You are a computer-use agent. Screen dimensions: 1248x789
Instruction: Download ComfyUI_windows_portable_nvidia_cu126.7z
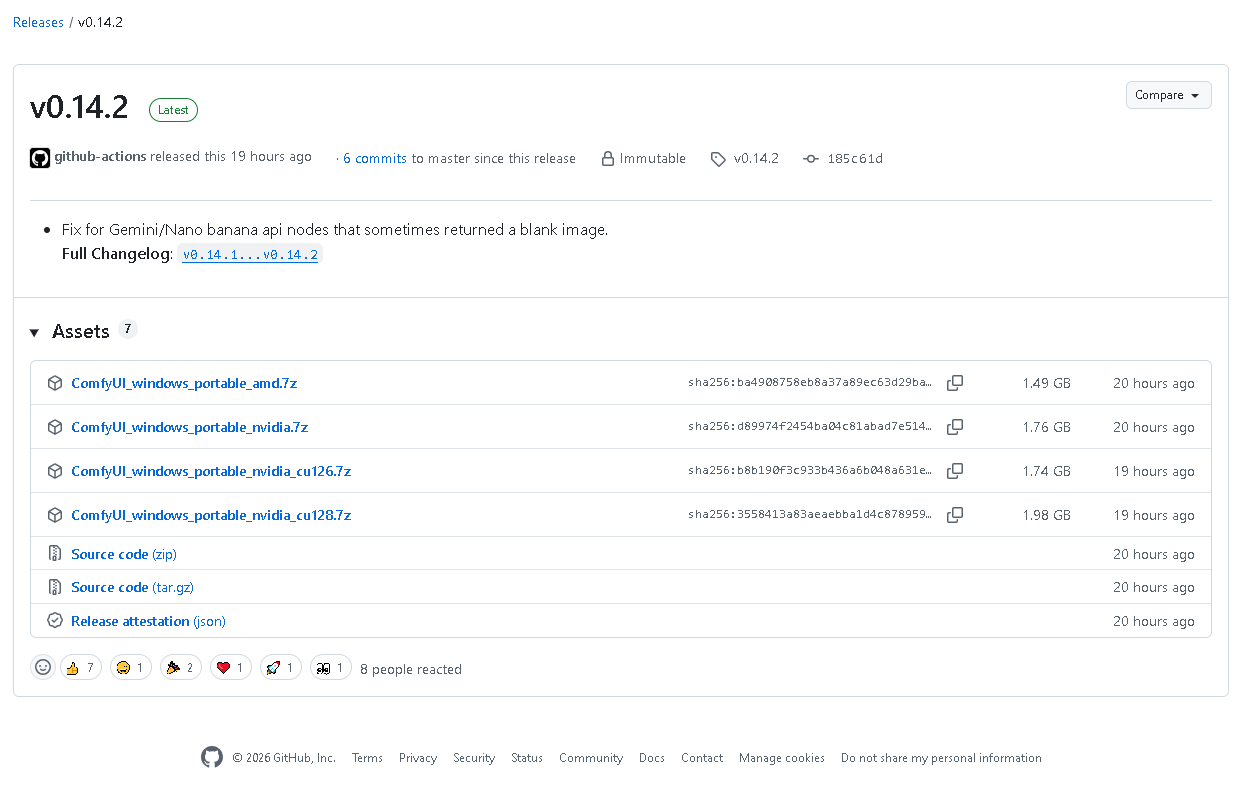click(211, 471)
